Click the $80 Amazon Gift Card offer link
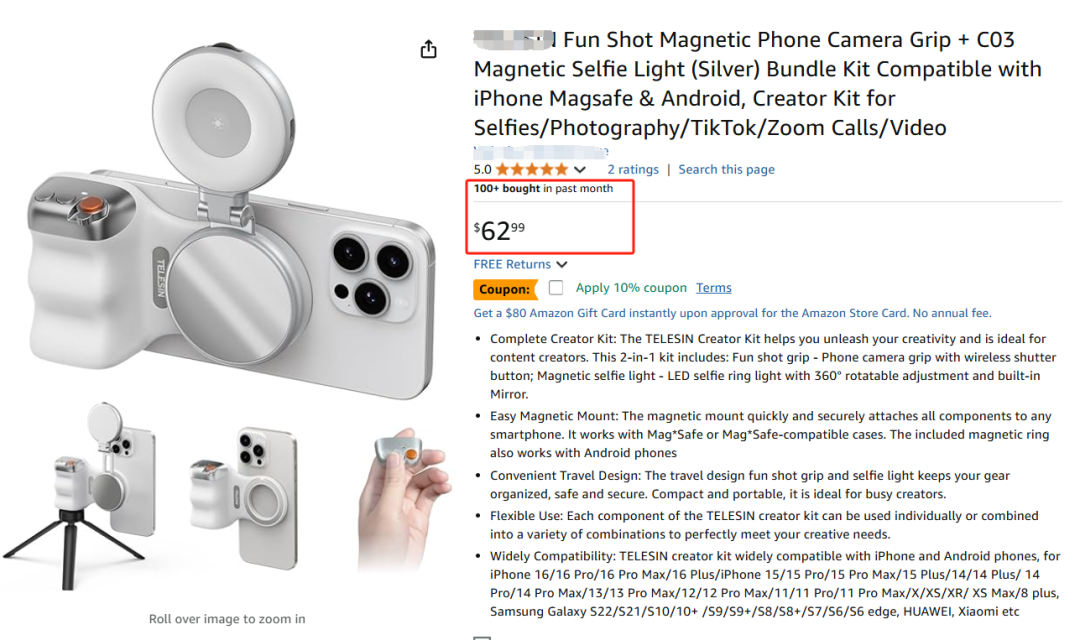 click(x=732, y=313)
